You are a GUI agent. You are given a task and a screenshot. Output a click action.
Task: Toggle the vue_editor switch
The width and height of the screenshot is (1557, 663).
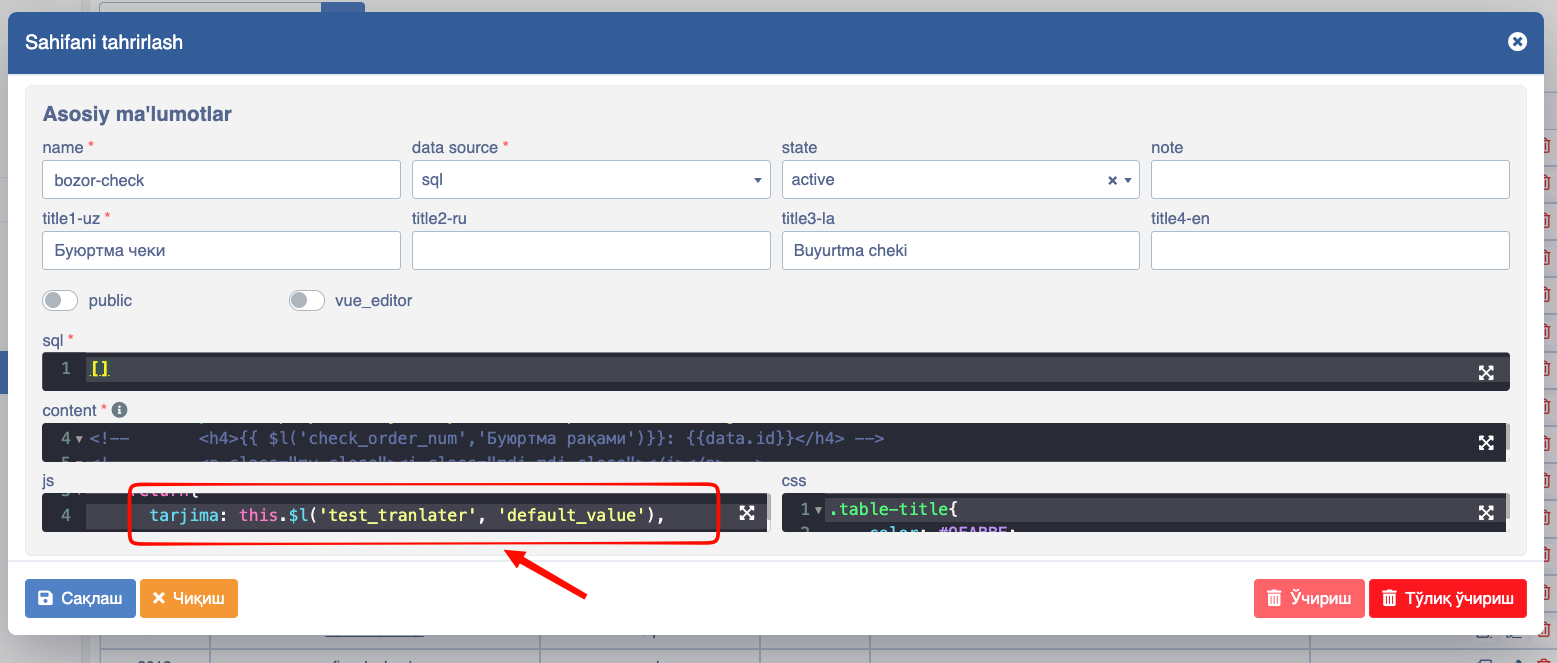[x=307, y=300]
